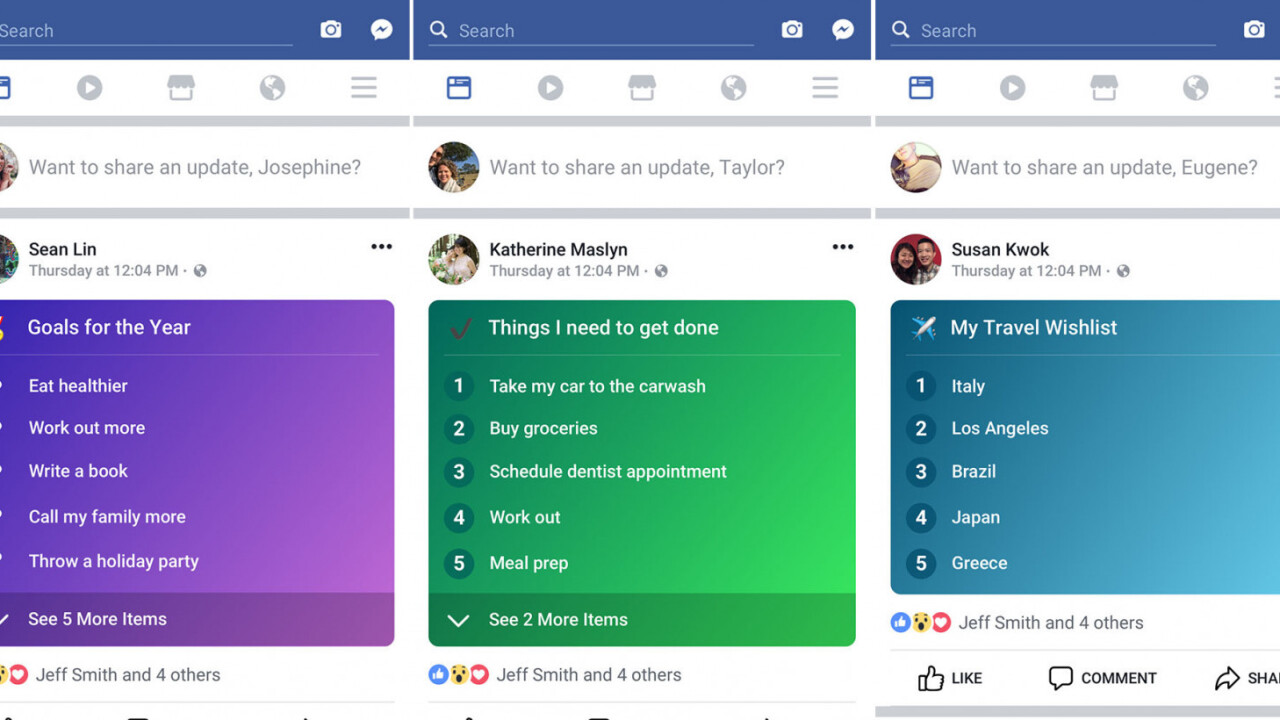
Task: Open notifications via the globe icon
Action: 733,87
